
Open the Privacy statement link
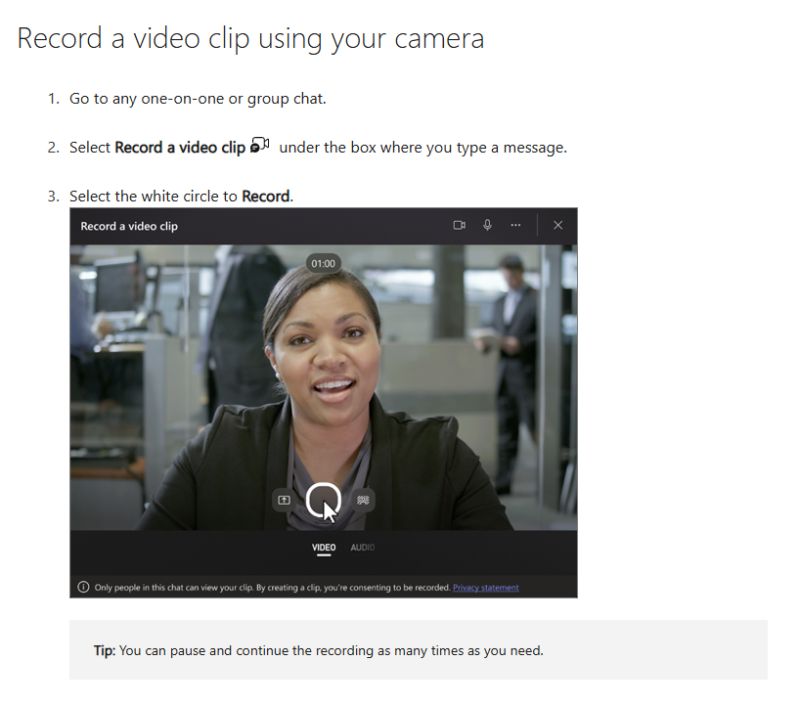pos(486,587)
